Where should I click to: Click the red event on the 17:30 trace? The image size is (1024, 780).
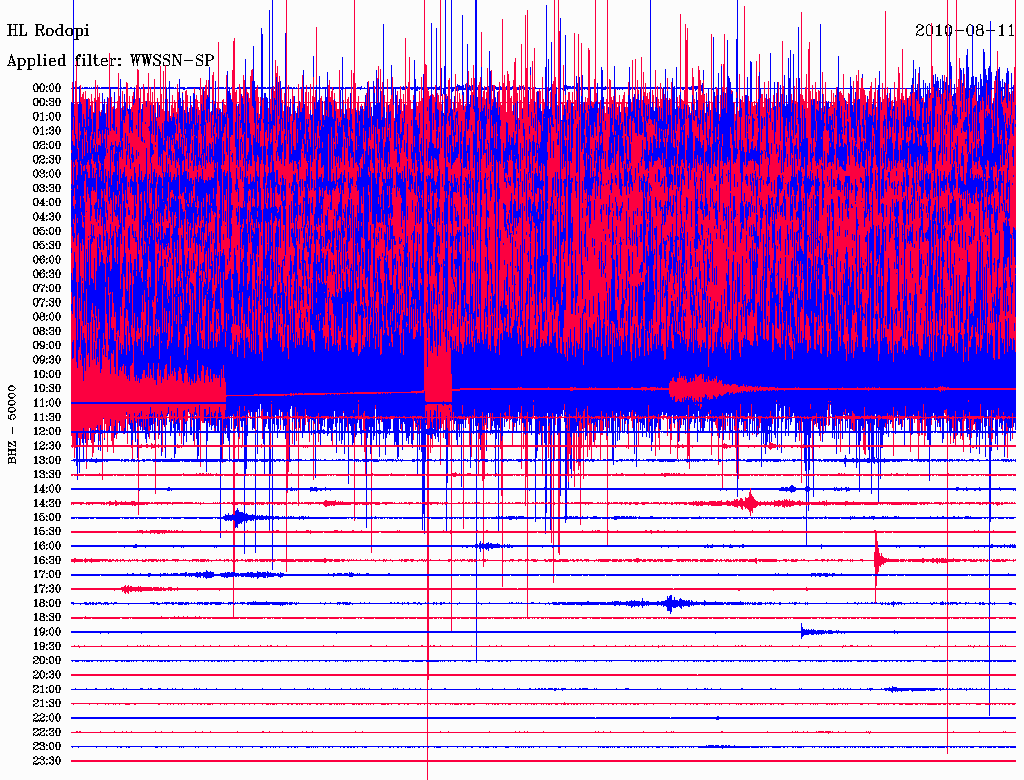[132, 589]
